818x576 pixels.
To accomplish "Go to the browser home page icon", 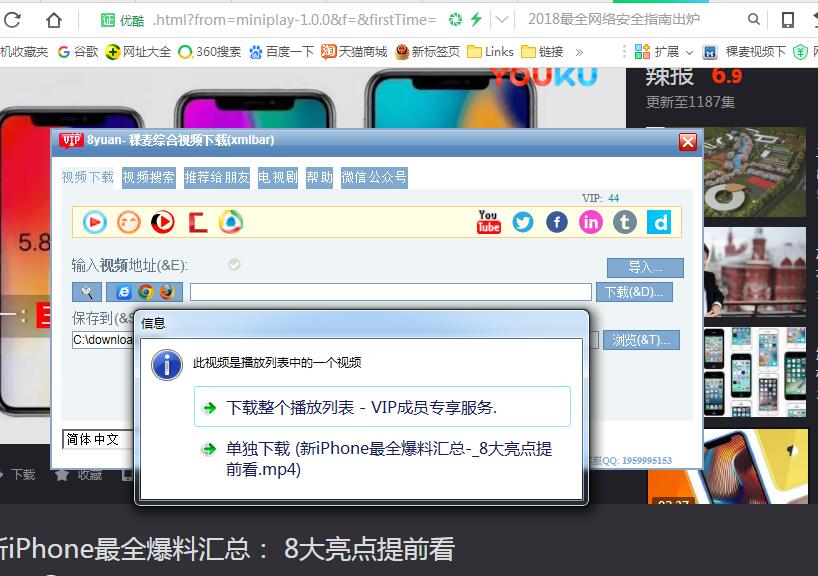I will pyautogui.click(x=54, y=20).
